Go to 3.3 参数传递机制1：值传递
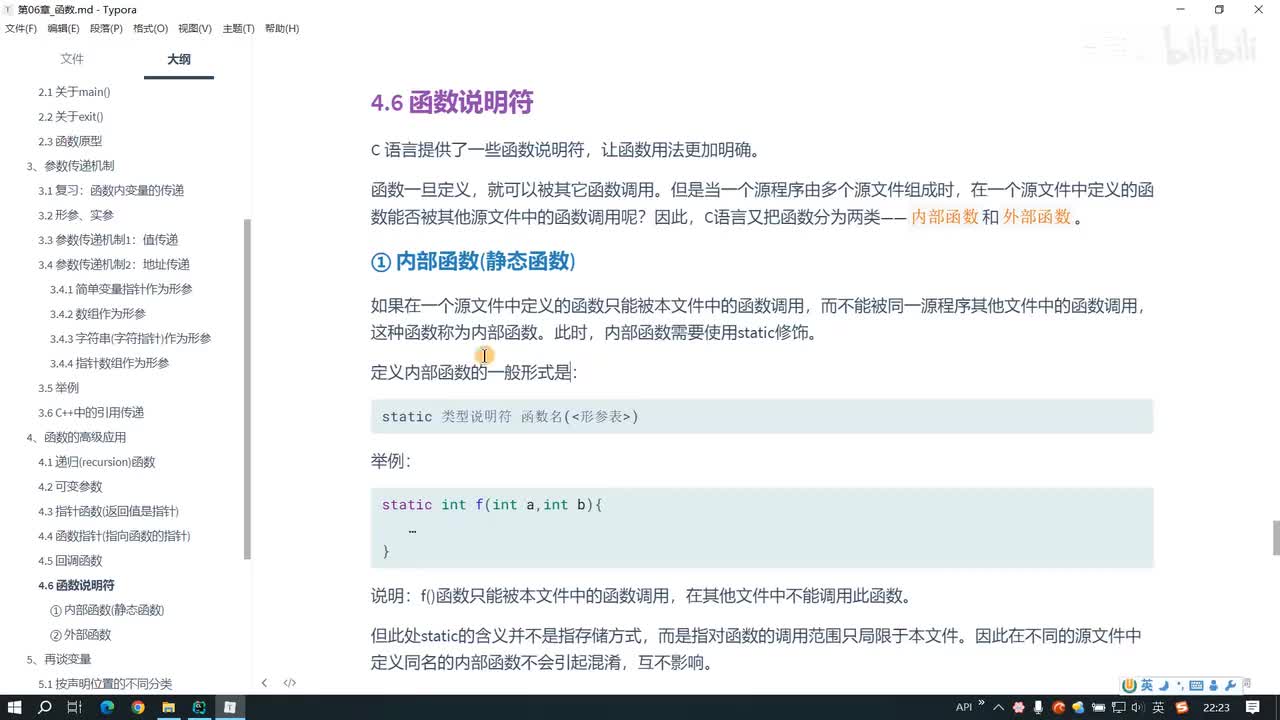Image resolution: width=1280 pixels, height=720 pixels. (x=108, y=240)
